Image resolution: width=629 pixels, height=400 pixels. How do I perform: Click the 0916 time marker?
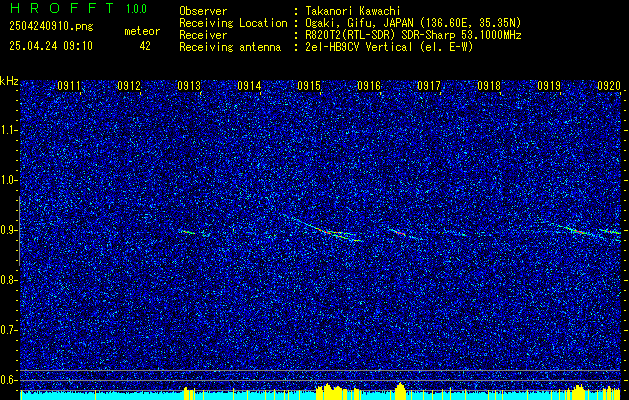tap(369, 85)
